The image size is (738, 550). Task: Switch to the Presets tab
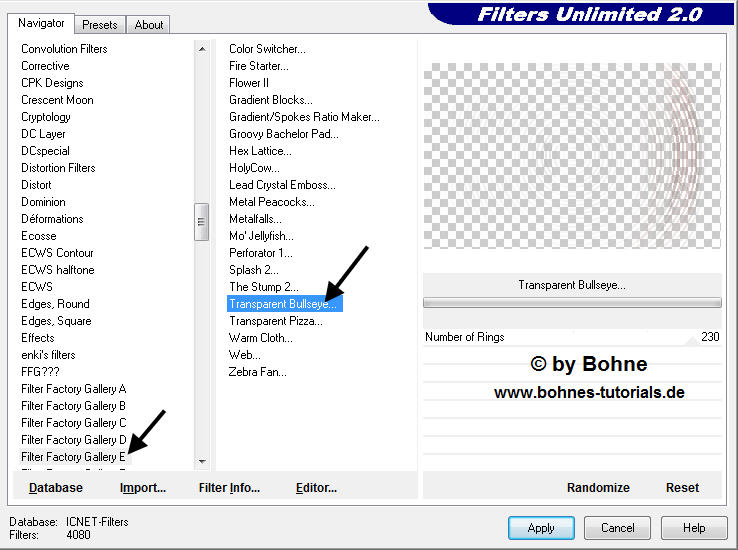[100, 24]
